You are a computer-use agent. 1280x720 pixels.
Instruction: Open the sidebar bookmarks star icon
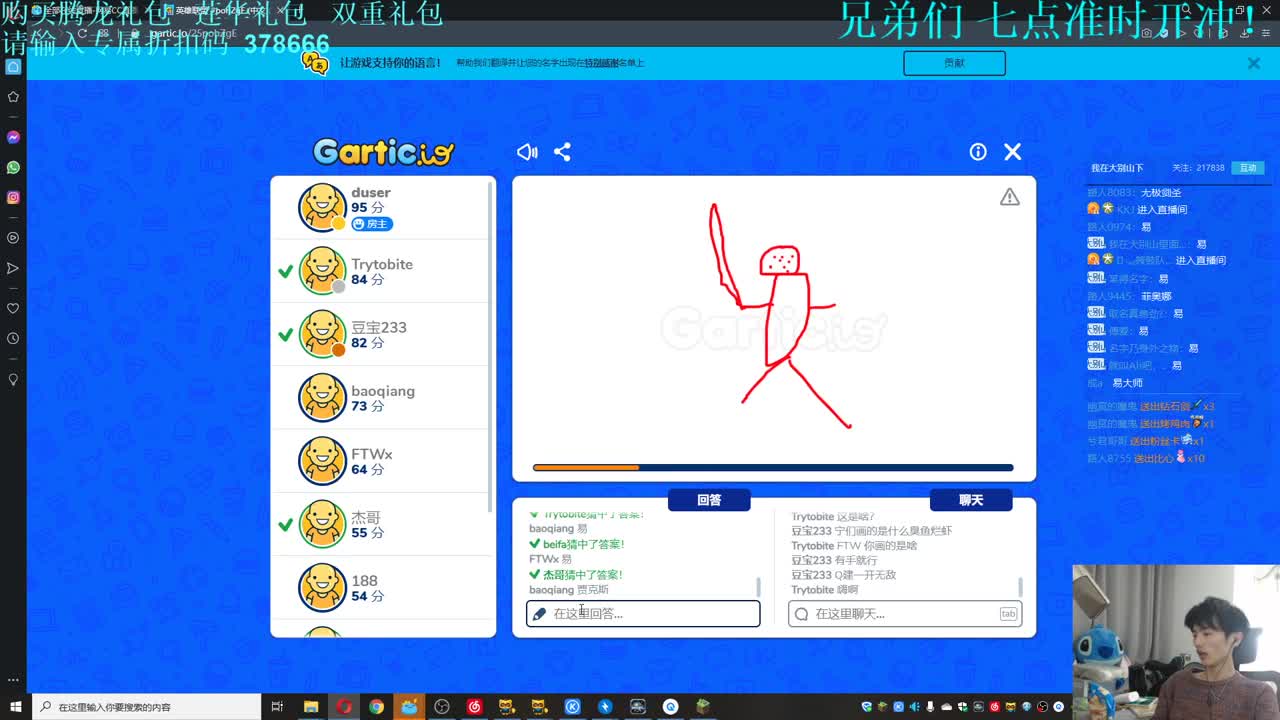pos(13,97)
